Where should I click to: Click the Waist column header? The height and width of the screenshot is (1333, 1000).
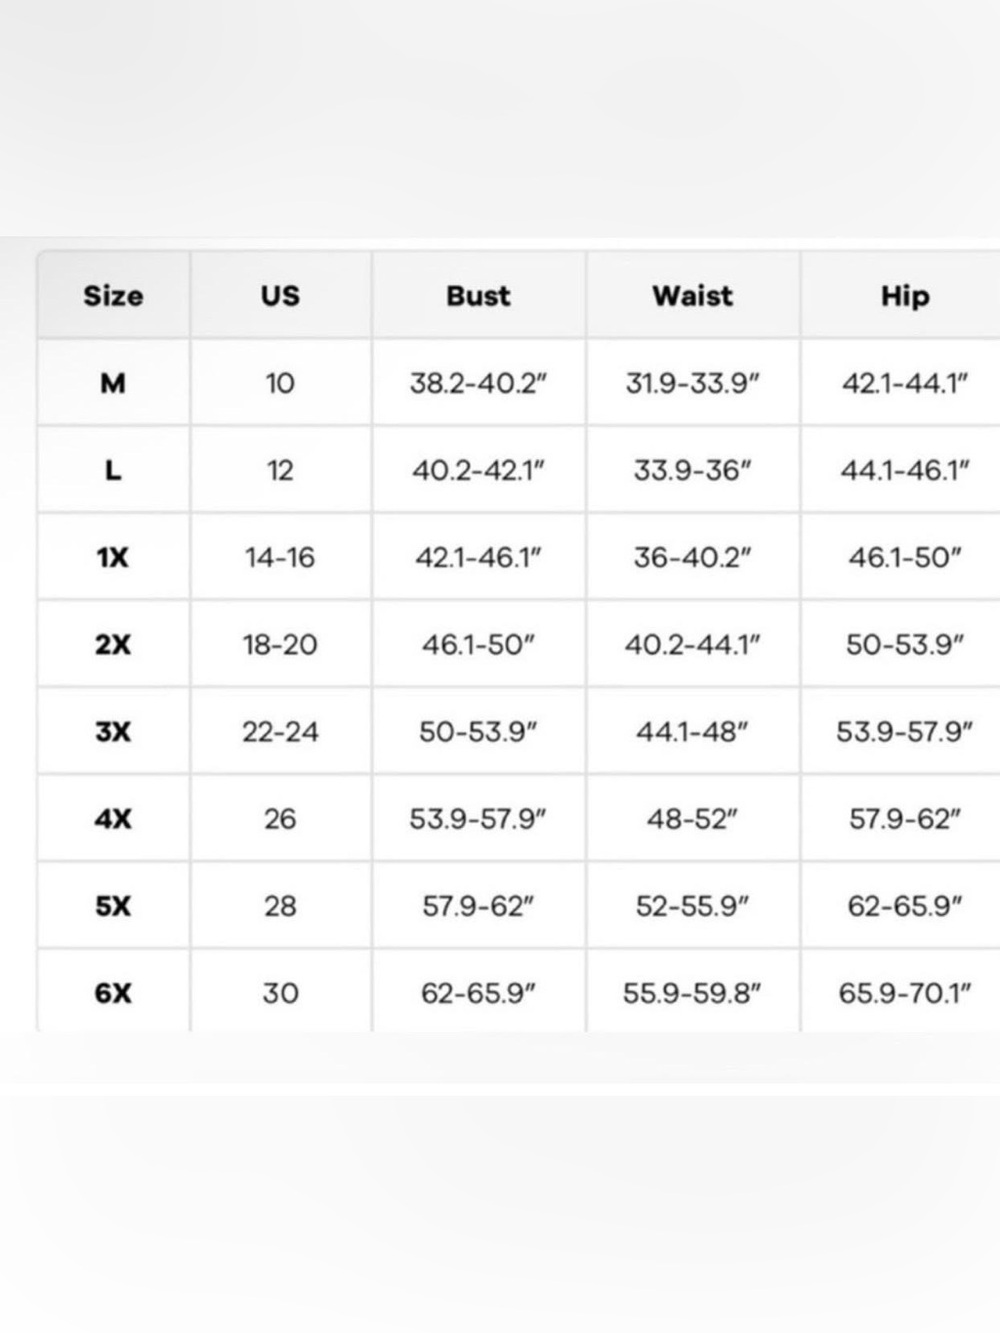coord(692,296)
